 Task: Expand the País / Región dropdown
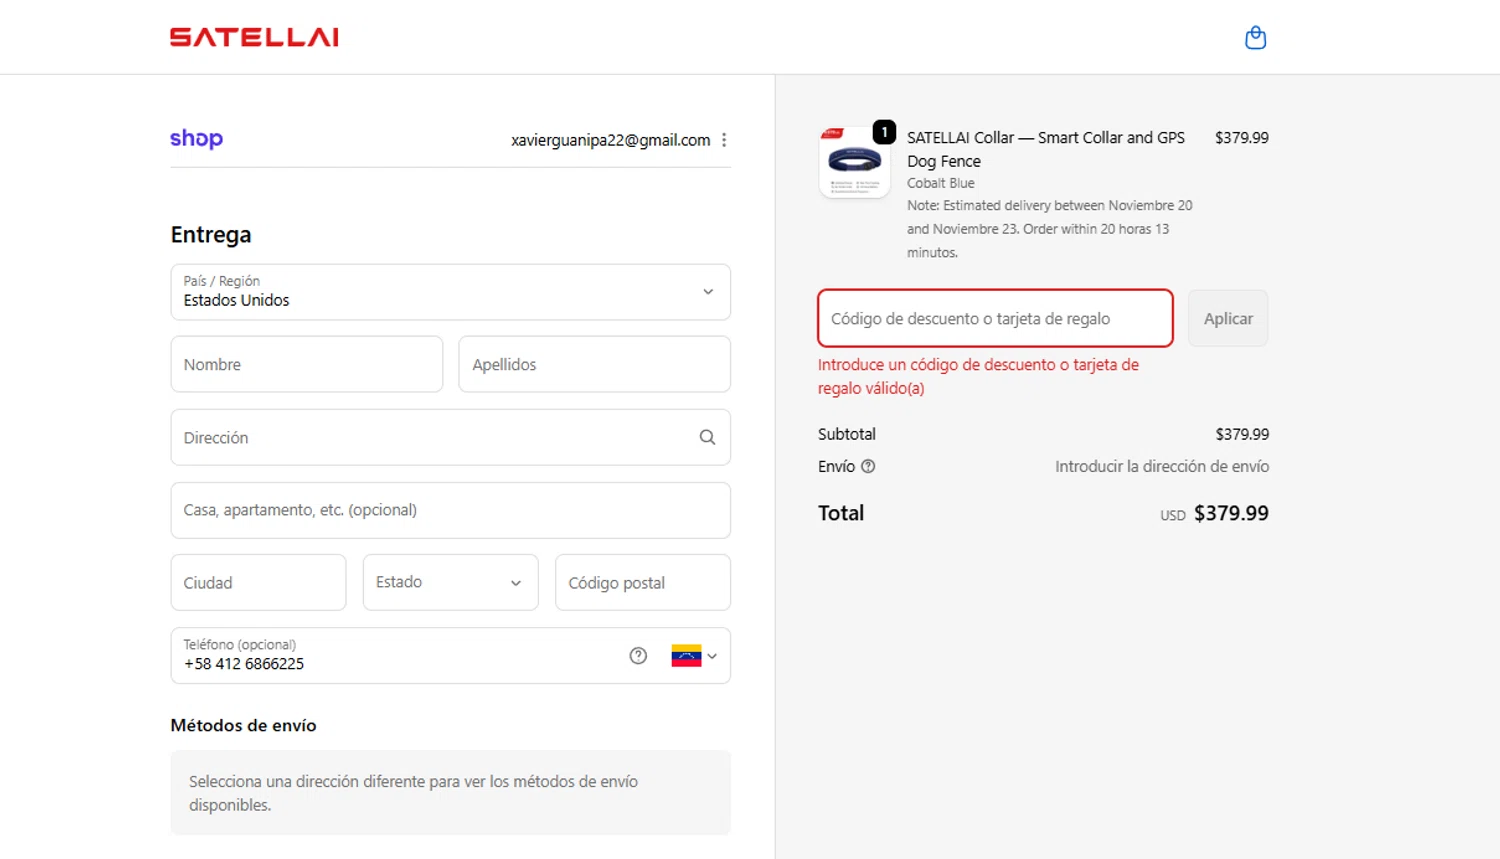coord(450,292)
